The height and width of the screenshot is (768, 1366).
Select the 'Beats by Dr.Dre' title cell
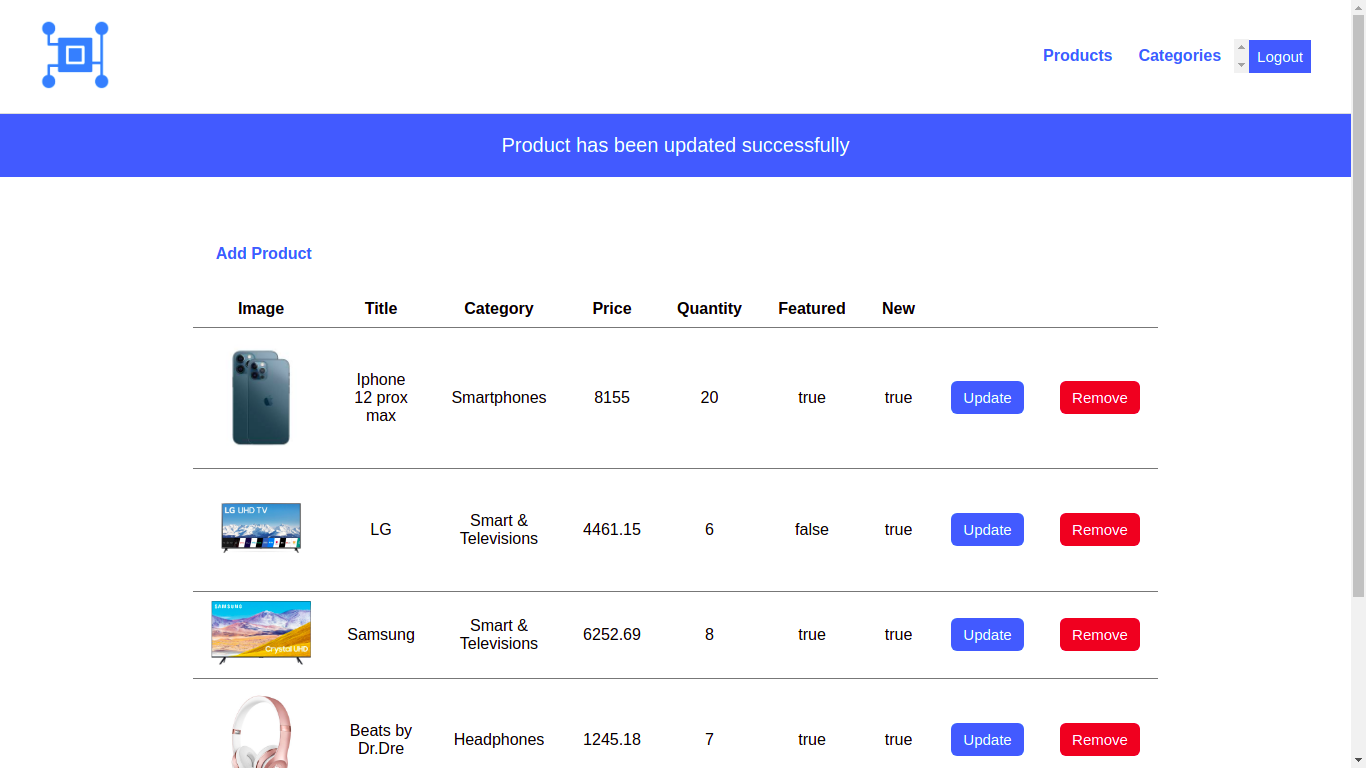coord(381,740)
